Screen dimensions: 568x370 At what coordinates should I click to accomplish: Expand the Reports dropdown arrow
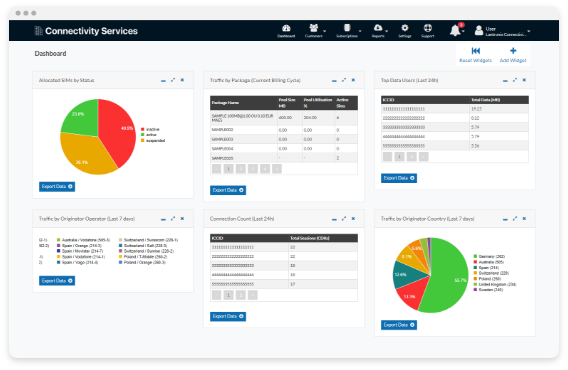[387, 31]
